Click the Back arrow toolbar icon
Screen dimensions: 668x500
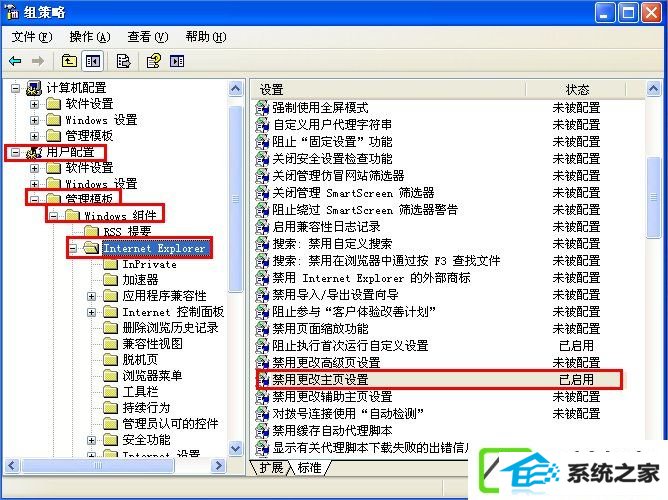click(15, 61)
